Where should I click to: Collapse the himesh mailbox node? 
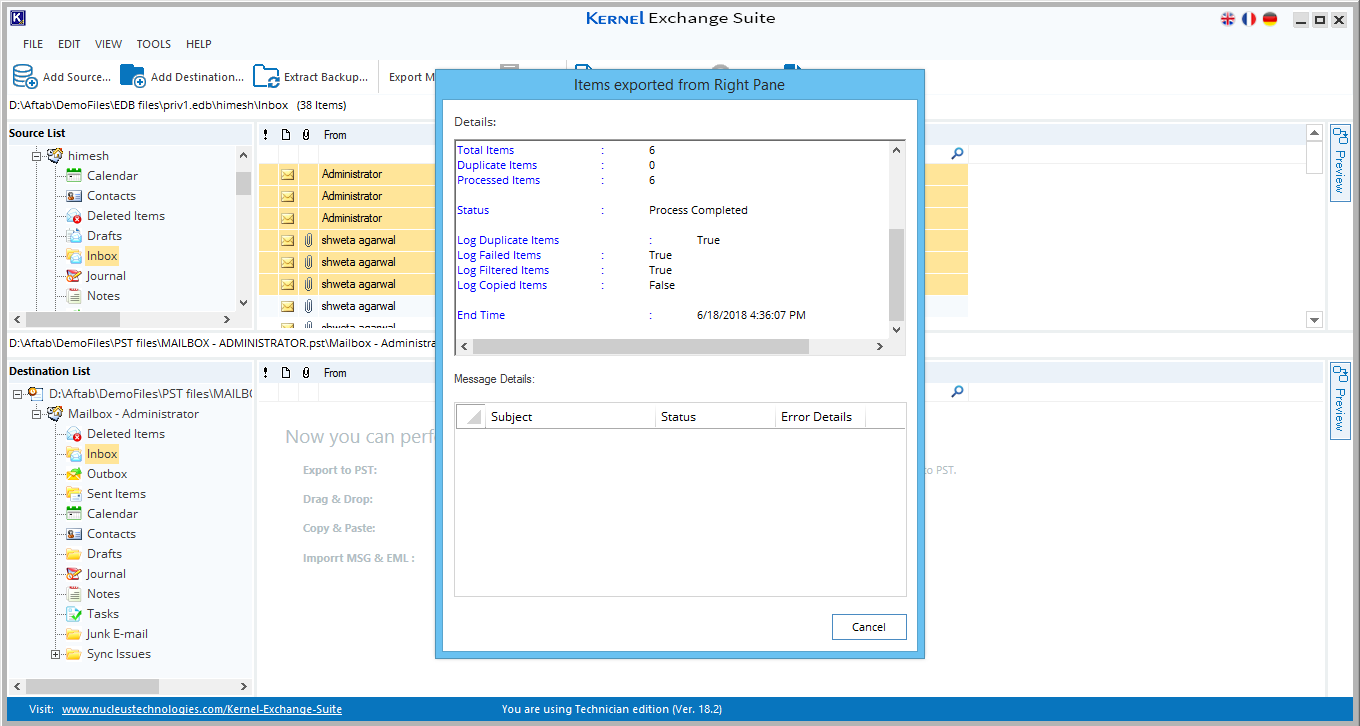[36, 156]
